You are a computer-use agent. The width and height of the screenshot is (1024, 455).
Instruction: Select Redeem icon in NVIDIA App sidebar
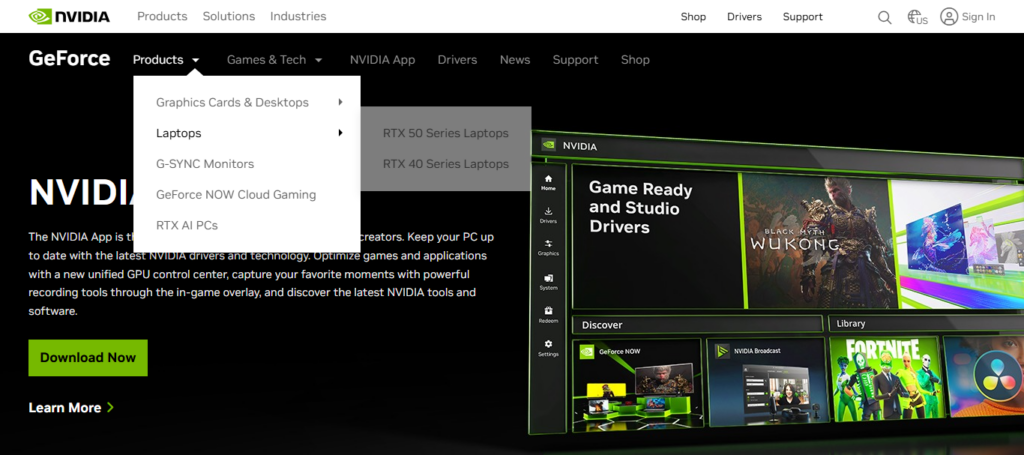click(x=548, y=311)
